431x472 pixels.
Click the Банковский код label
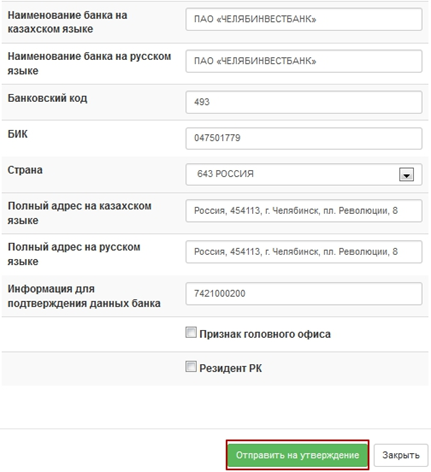[47, 98]
